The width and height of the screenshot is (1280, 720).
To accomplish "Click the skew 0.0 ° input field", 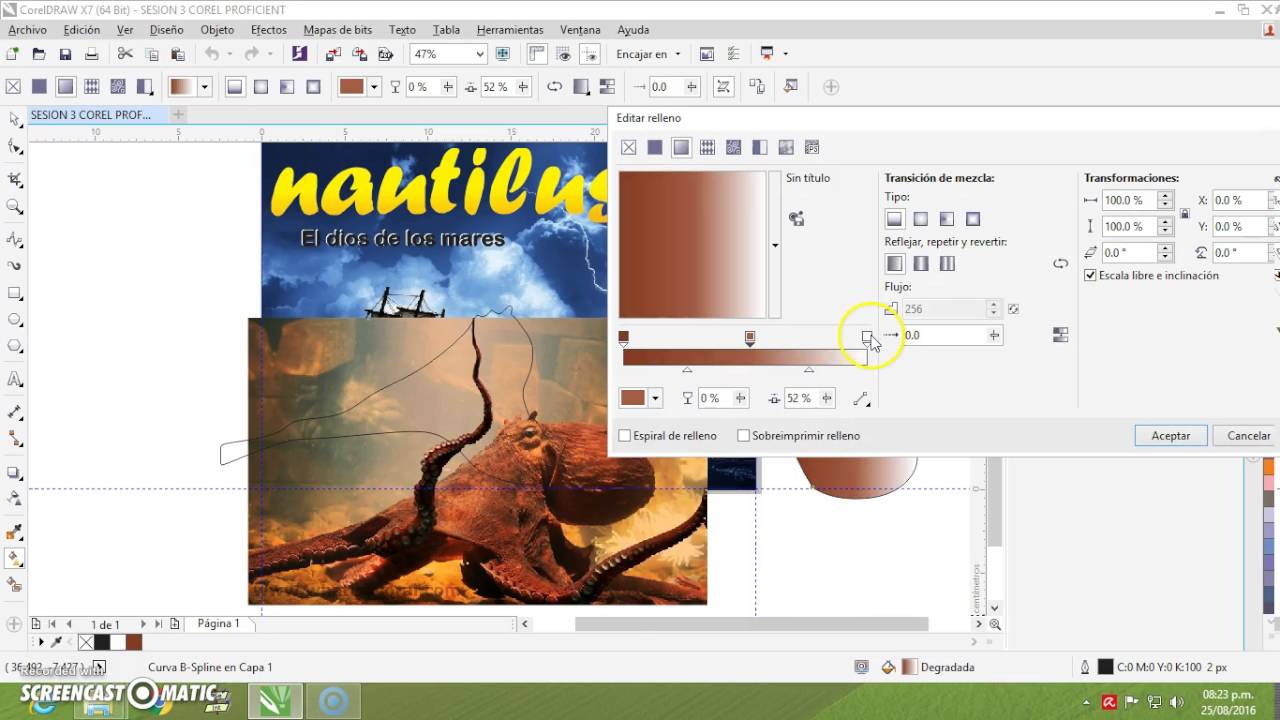I will point(1129,253).
